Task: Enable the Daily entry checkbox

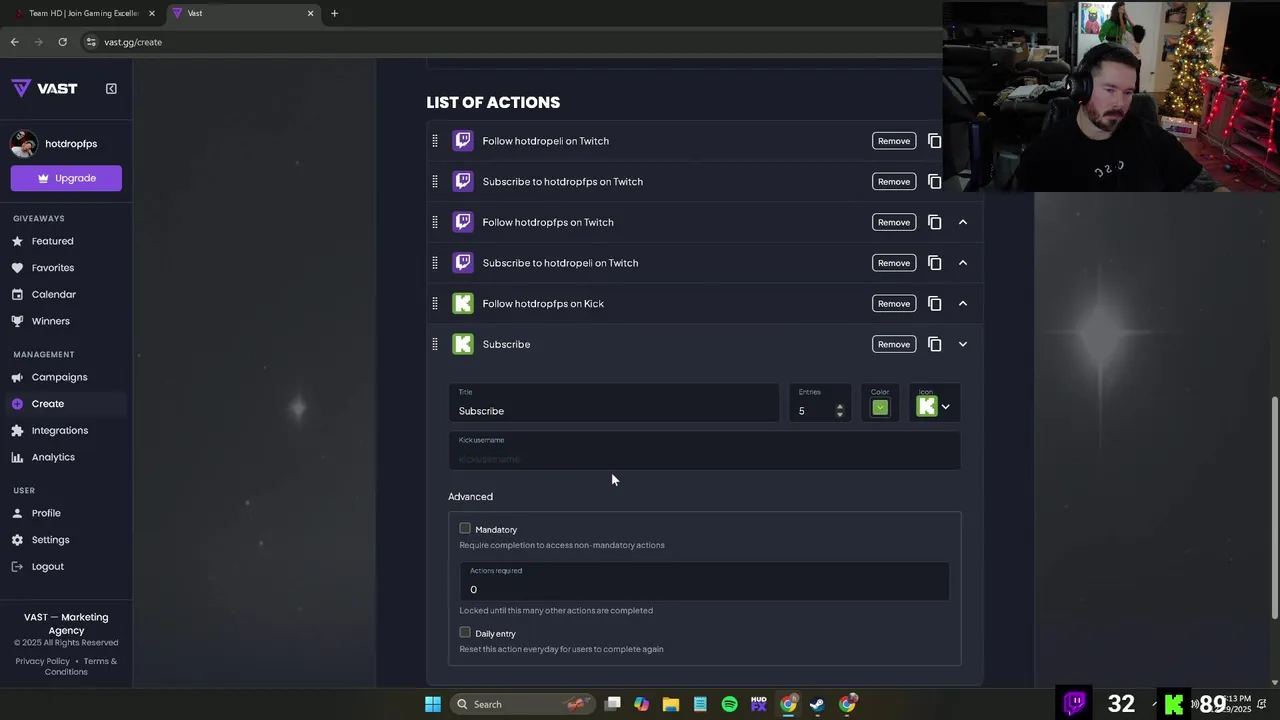Action: (465, 632)
